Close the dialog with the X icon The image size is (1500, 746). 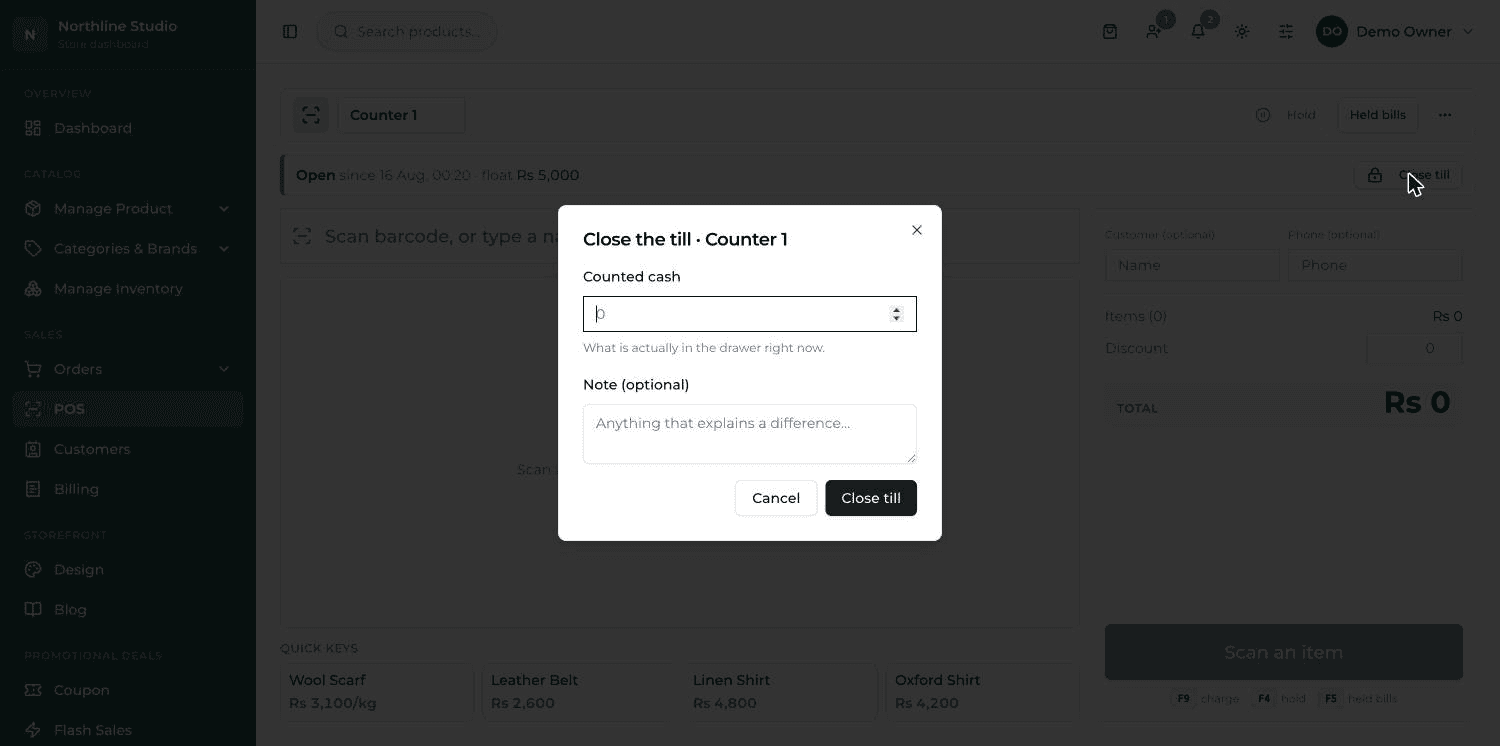click(917, 230)
